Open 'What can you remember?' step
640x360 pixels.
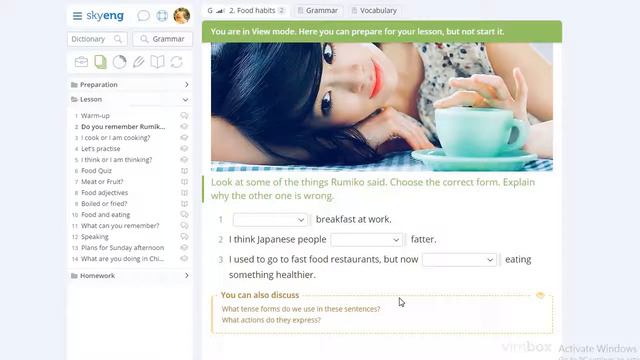[120, 226]
